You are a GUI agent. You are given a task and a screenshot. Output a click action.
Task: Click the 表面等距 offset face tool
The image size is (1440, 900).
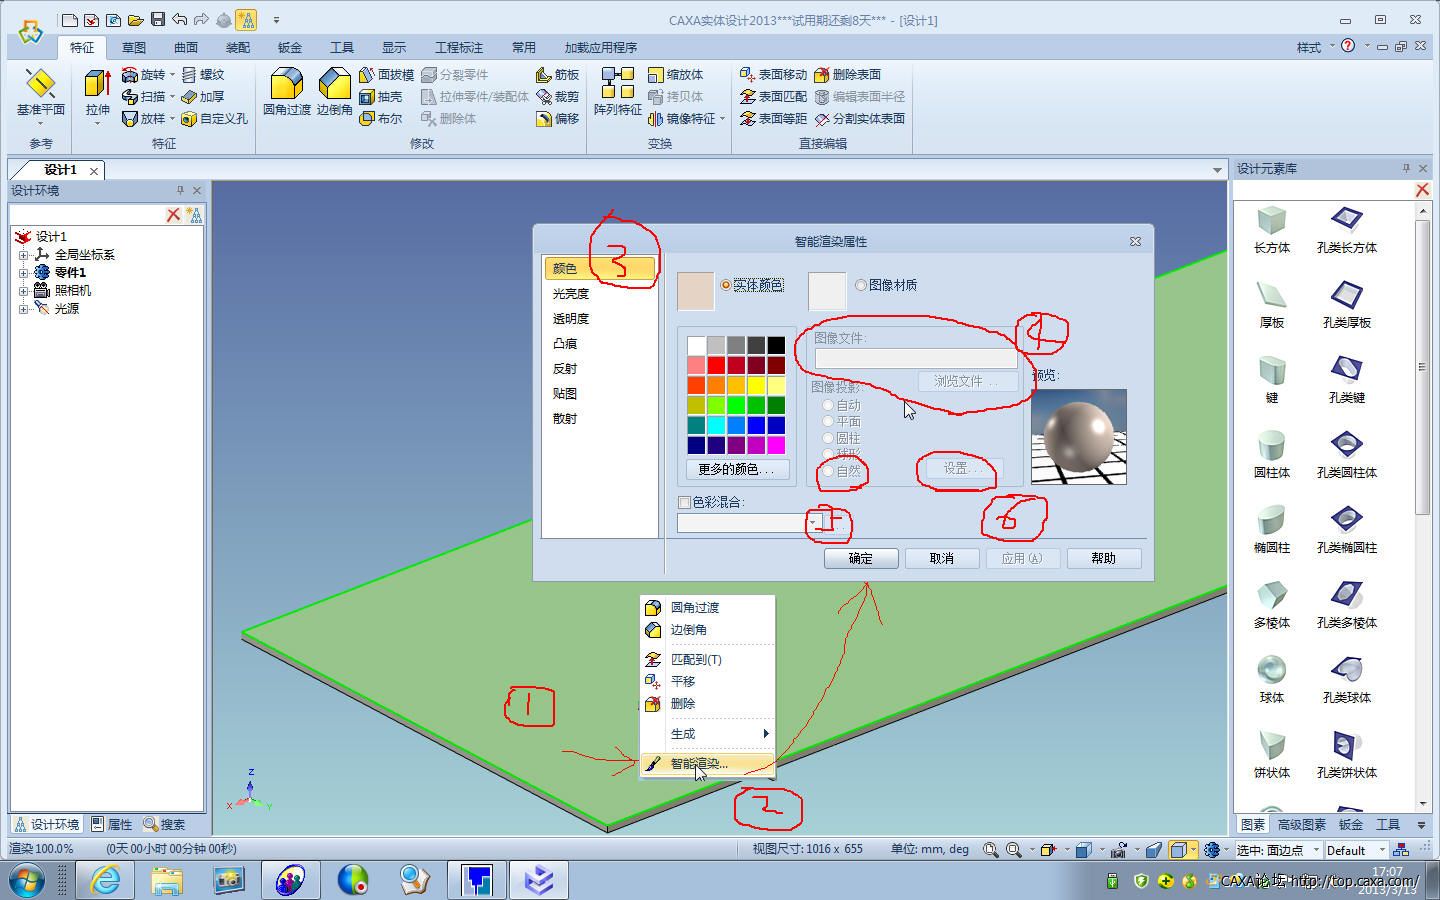click(773, 119)
